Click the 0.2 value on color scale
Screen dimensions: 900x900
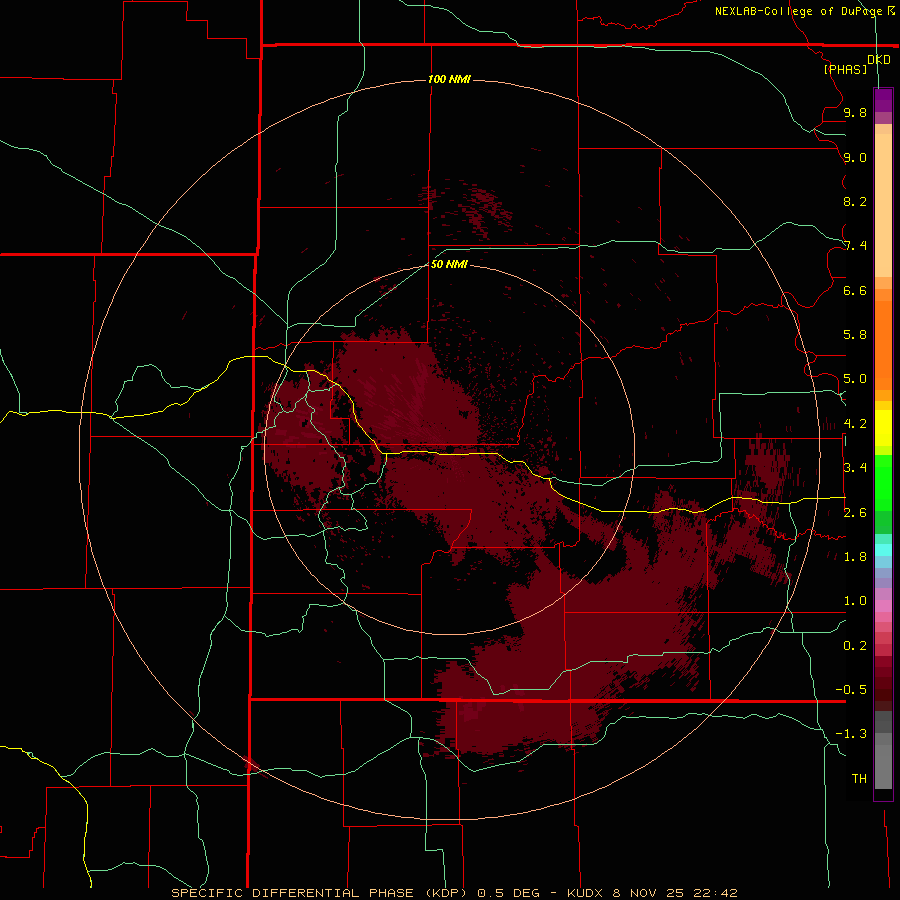[855, 646]
